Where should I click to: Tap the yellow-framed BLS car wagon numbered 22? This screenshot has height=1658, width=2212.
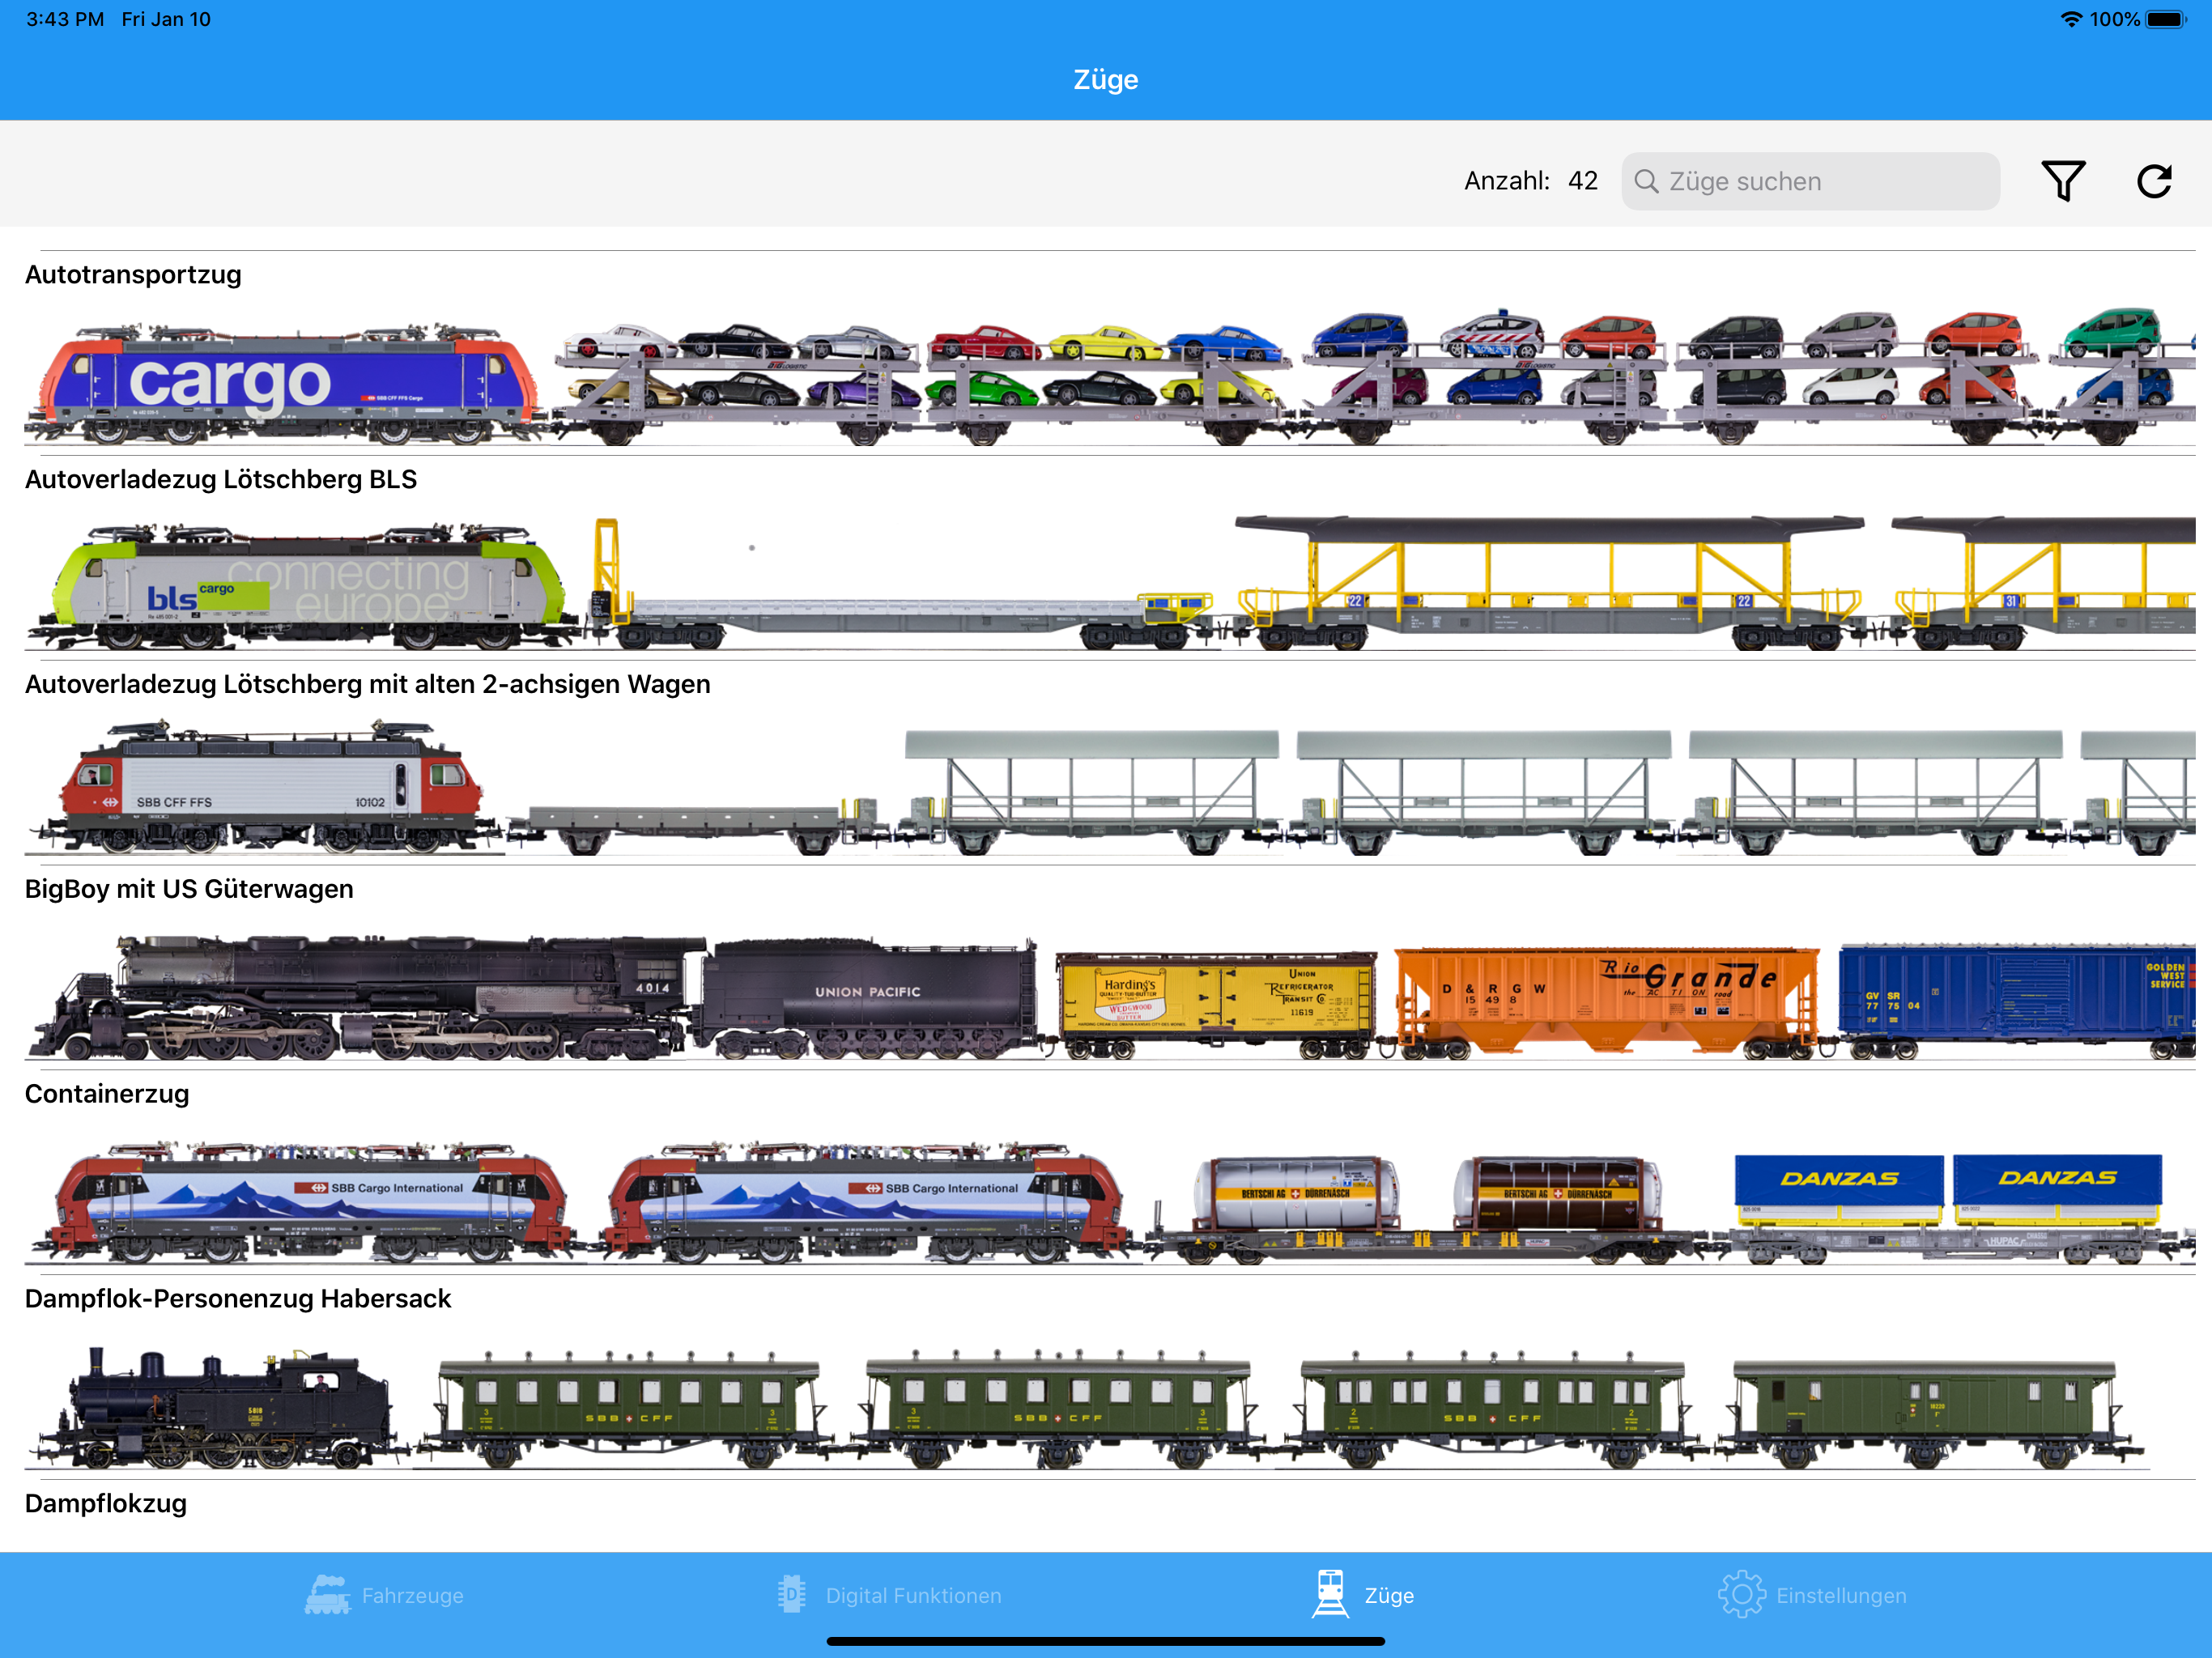[1550, 583]
